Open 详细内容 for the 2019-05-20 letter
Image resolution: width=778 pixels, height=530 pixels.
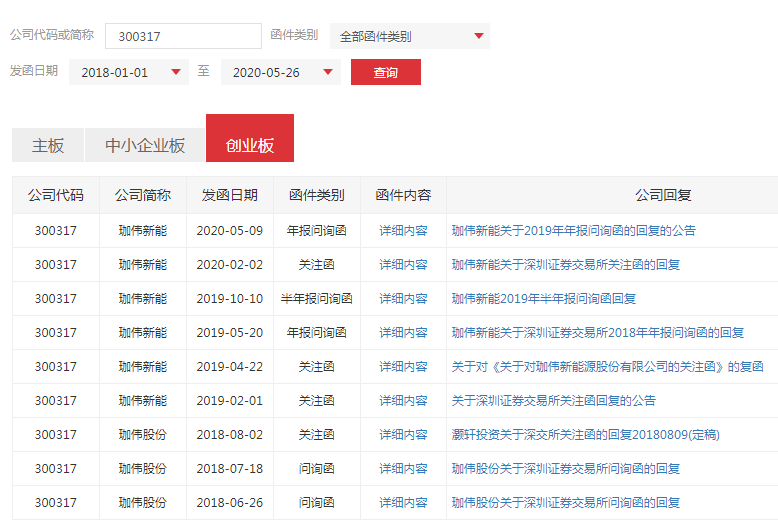pos(403,332)
